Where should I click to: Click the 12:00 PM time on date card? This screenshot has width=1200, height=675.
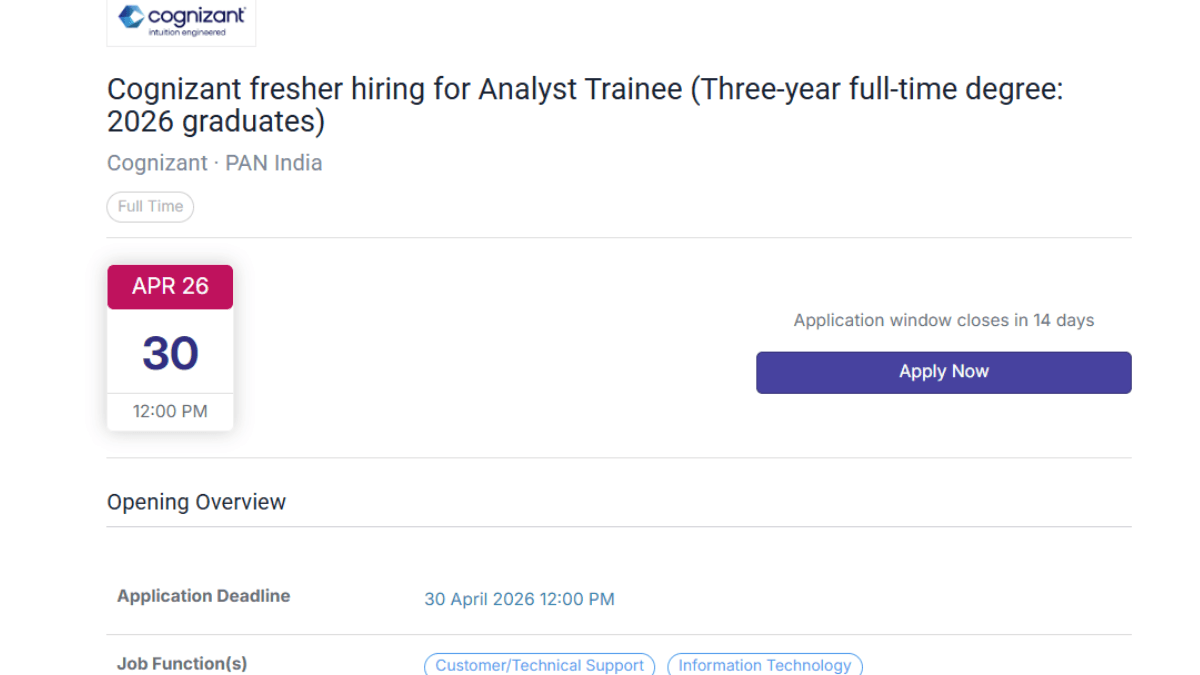[x=170, y=411]
